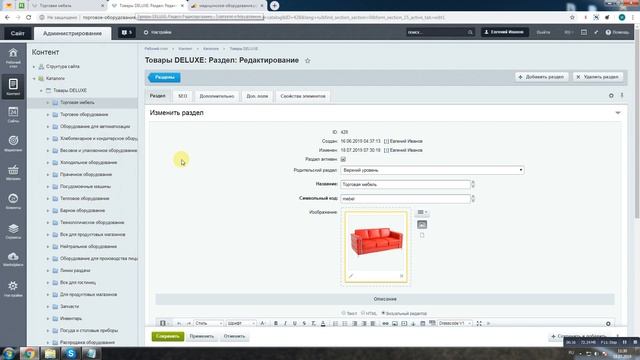Open Родительский раздел dropdown
640x360 pixels.
pyautogui.click(x=432, y=170)
